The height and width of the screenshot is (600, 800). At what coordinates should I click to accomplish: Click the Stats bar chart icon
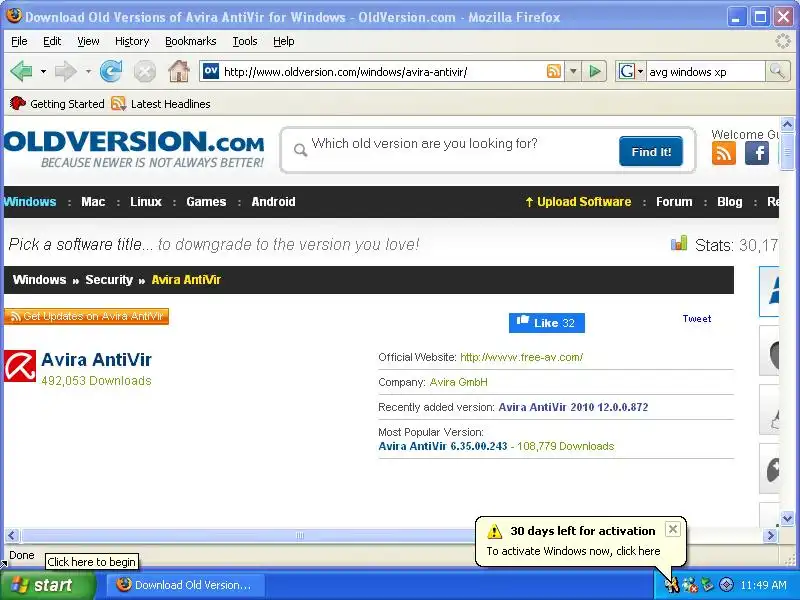point(679,243)
